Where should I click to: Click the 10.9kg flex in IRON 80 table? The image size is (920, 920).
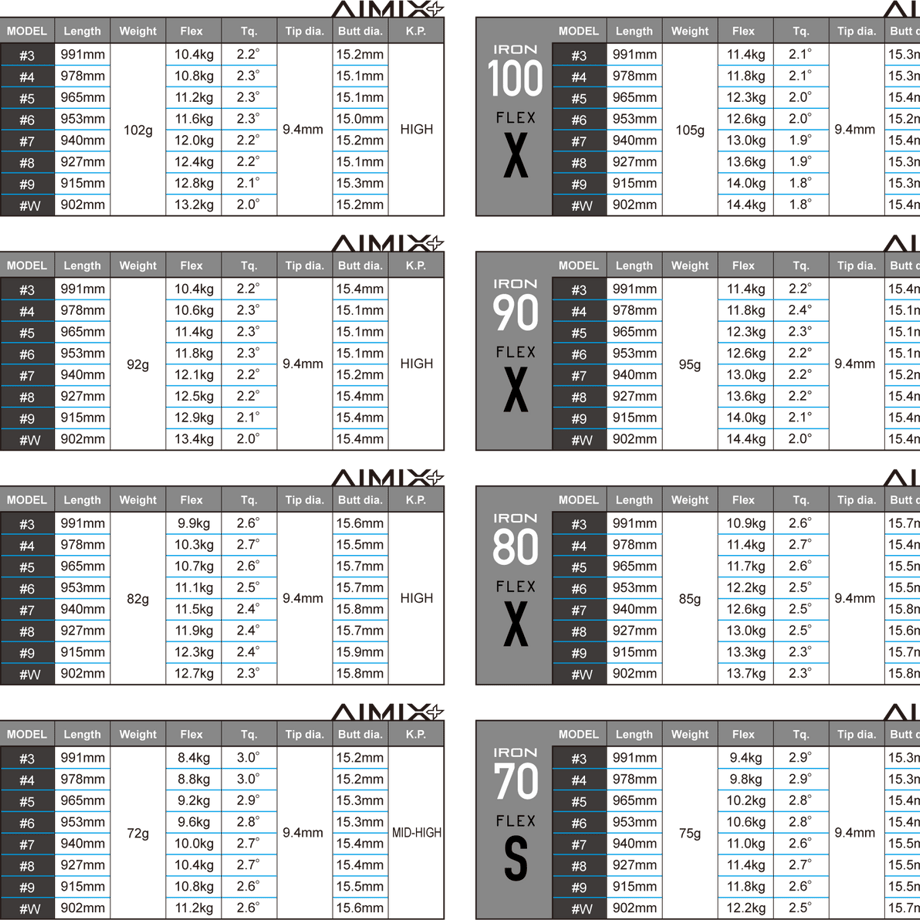746,523
